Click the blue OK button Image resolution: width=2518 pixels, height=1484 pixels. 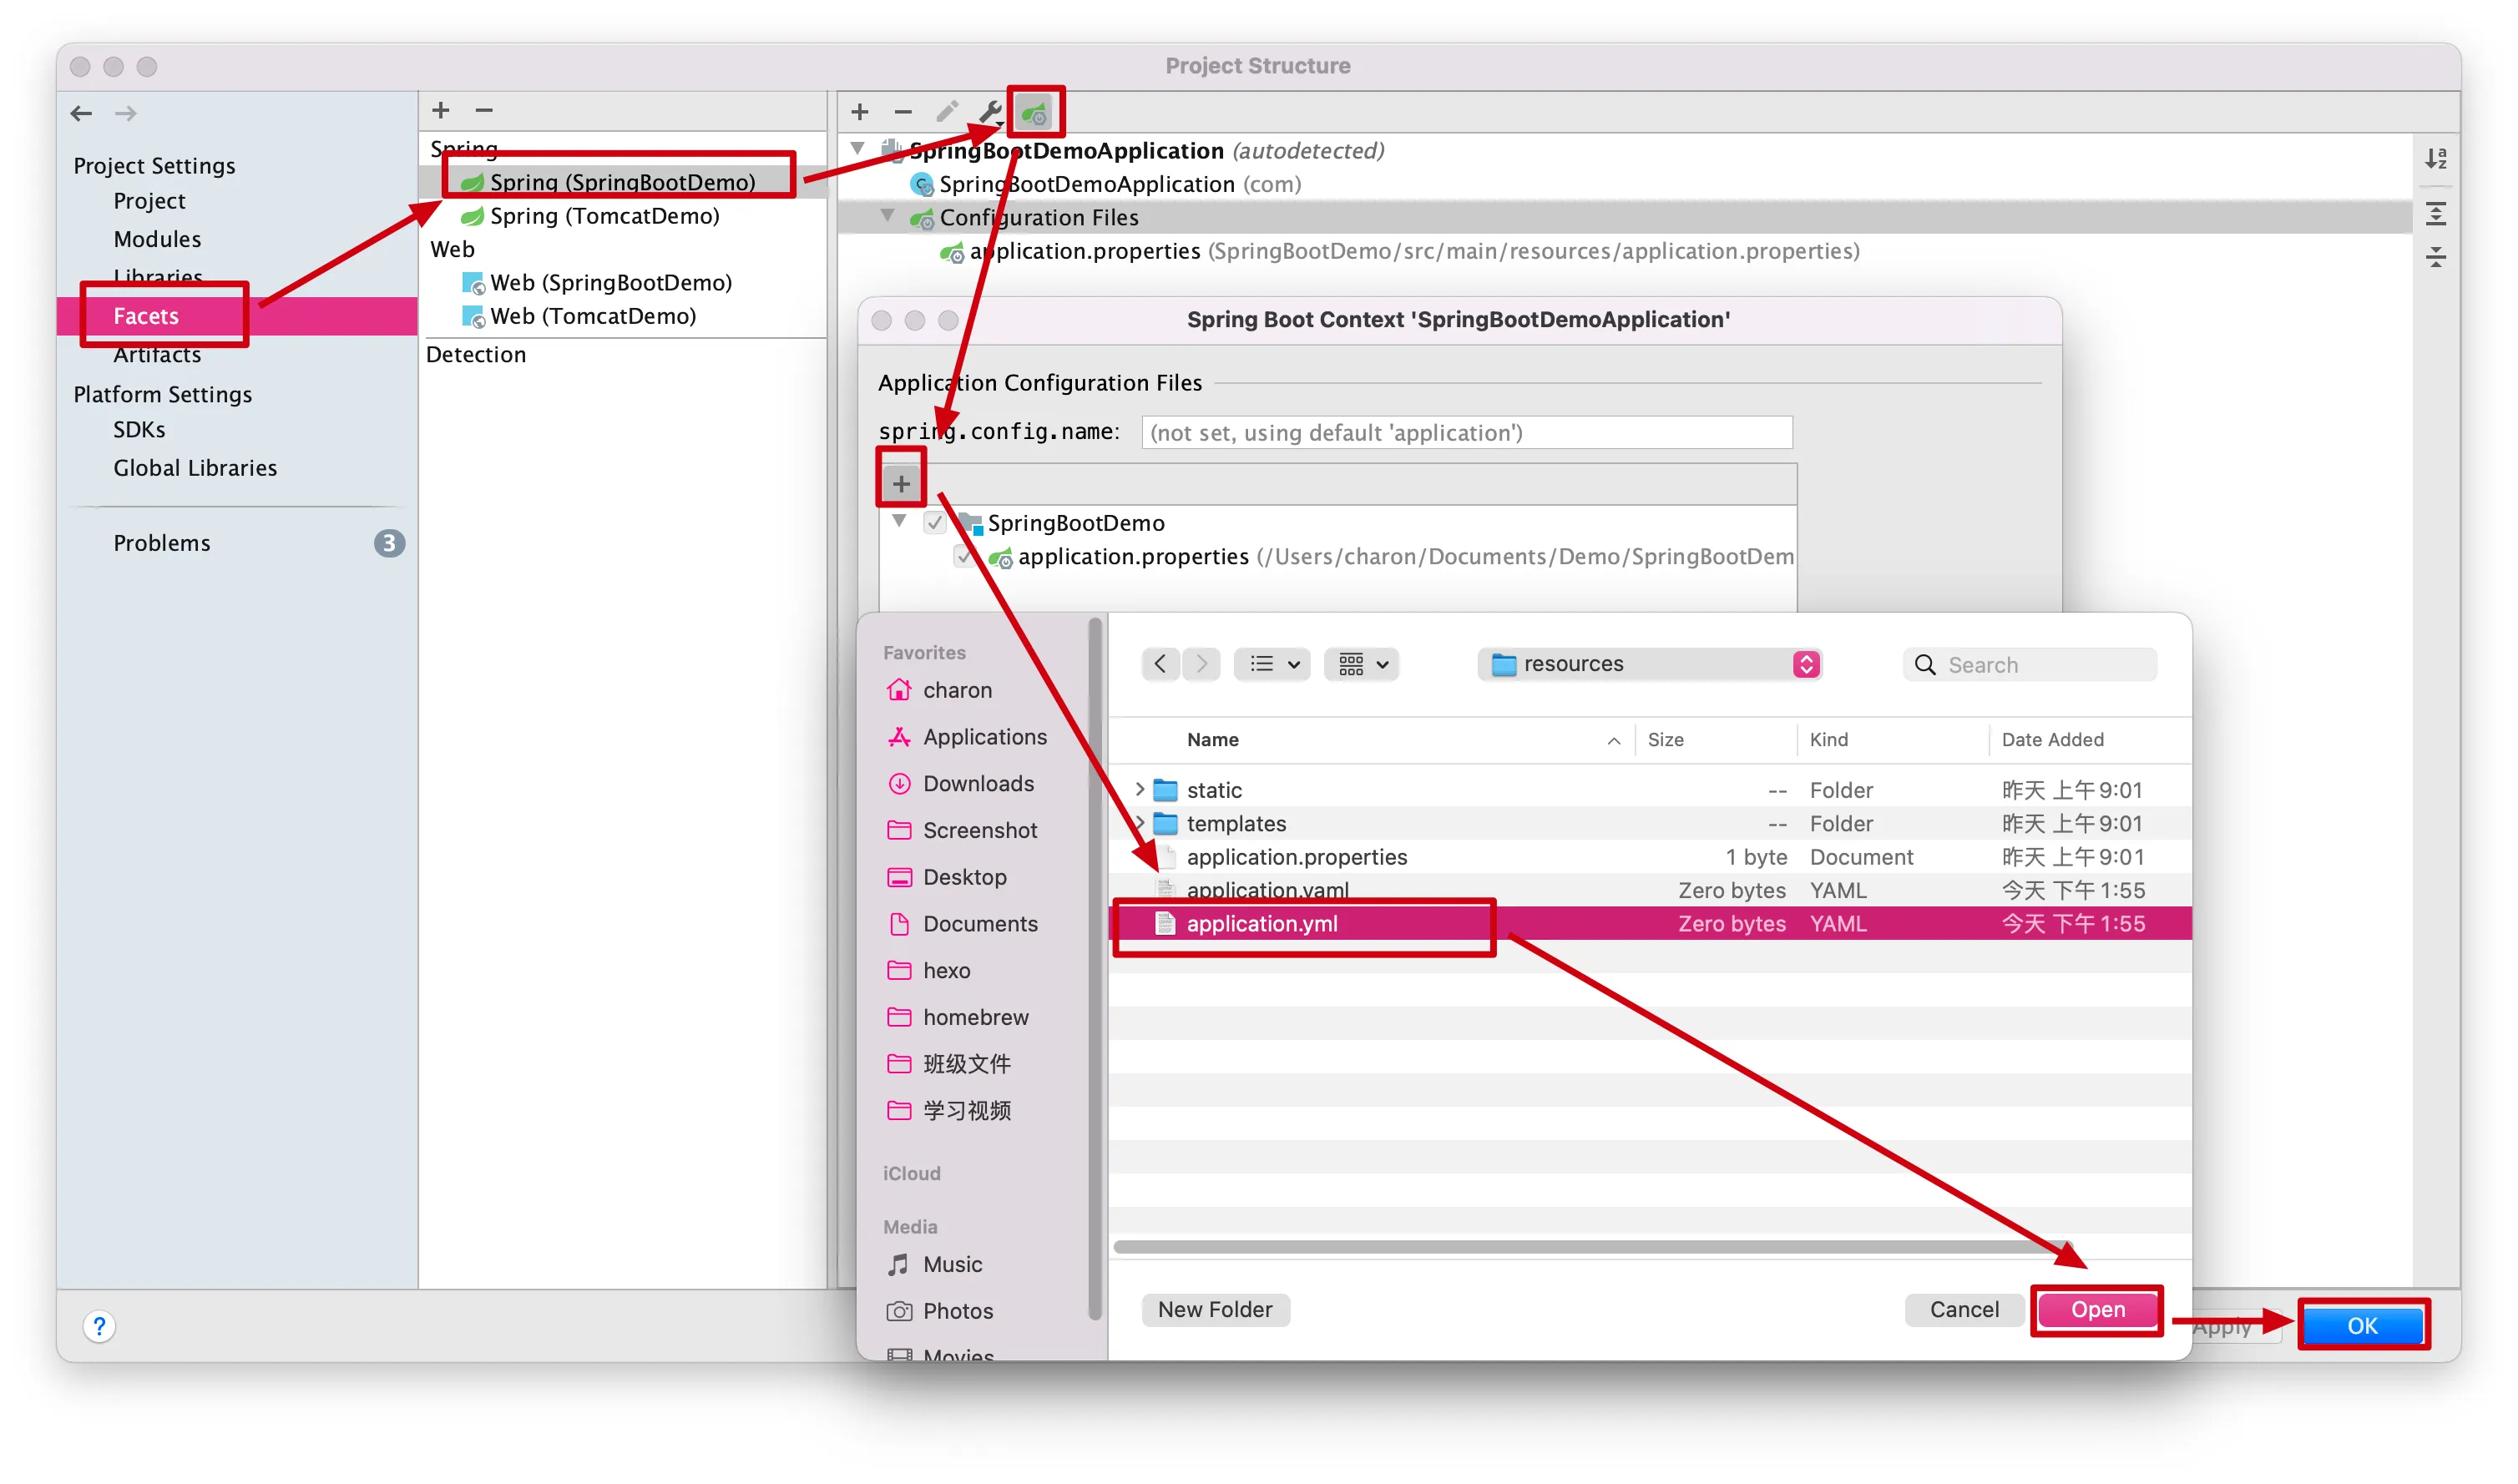point(2363,1326)
